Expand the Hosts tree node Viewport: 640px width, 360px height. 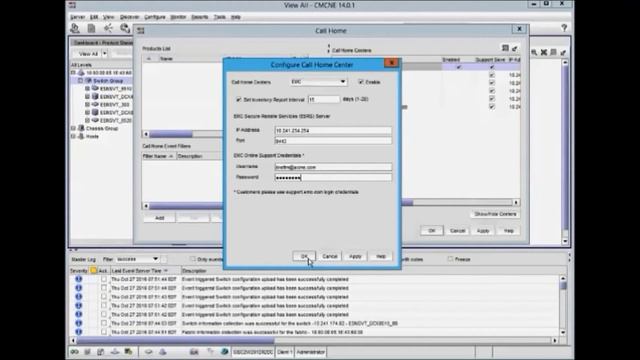click(73, 136)
